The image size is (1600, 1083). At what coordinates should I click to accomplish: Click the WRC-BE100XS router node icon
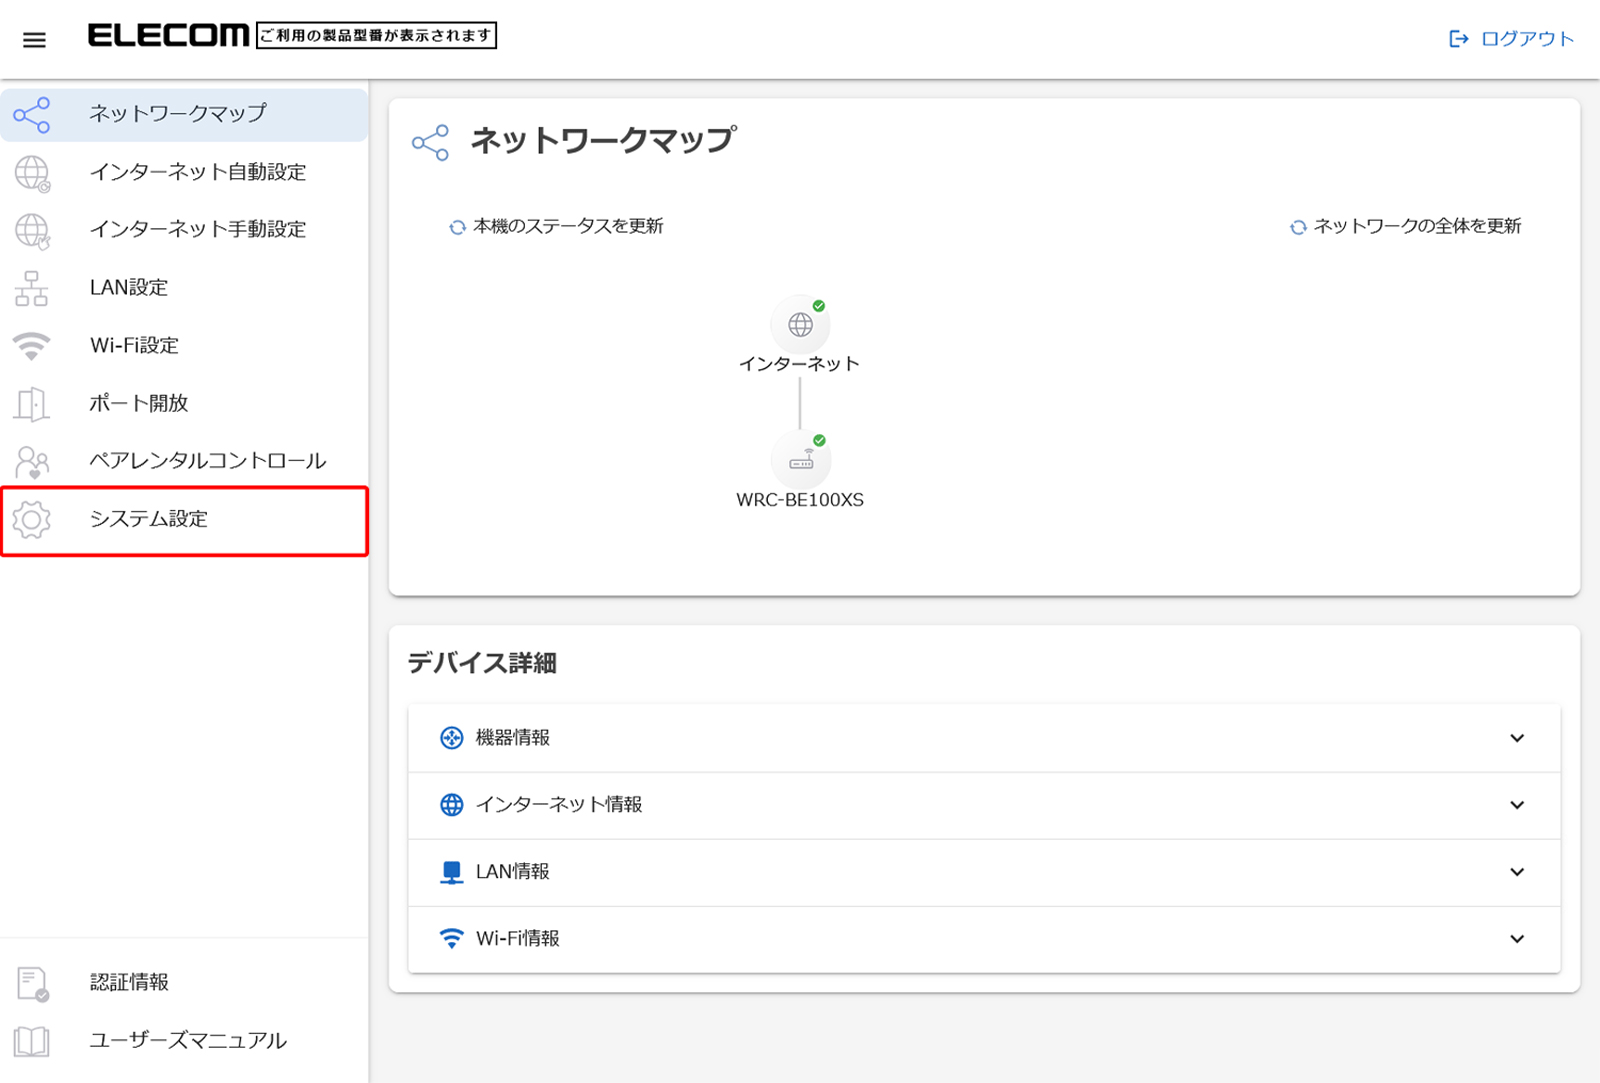point(800,460)
